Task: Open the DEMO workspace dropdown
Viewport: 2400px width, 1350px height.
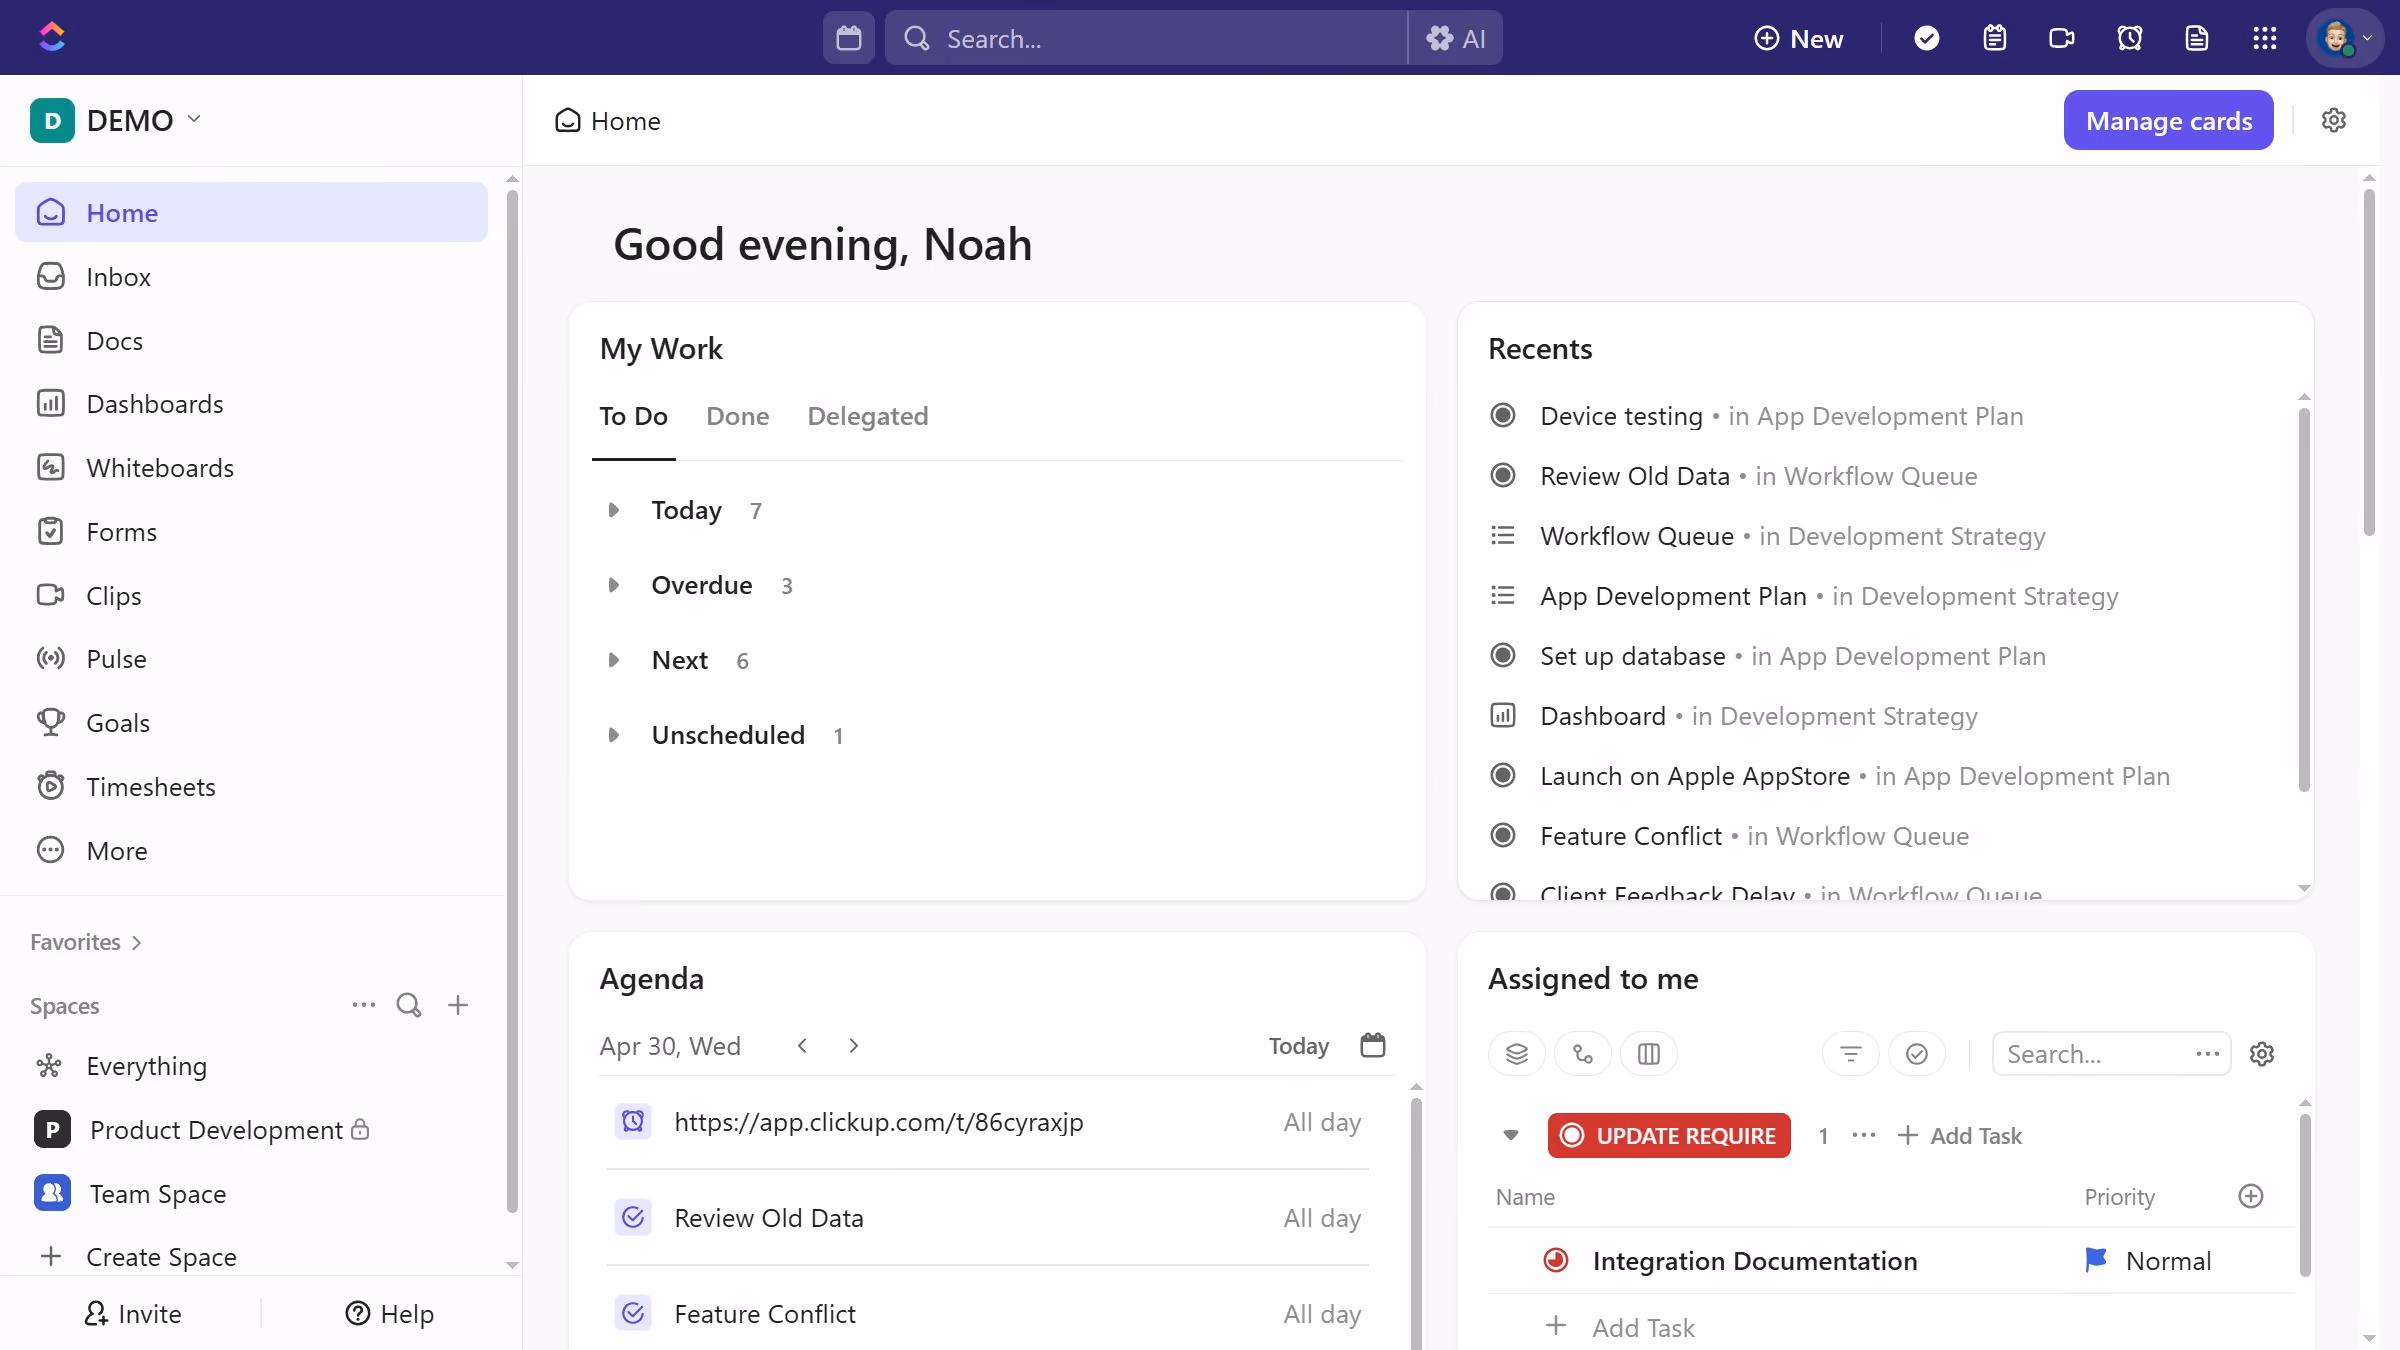Action: coord(116,120)
